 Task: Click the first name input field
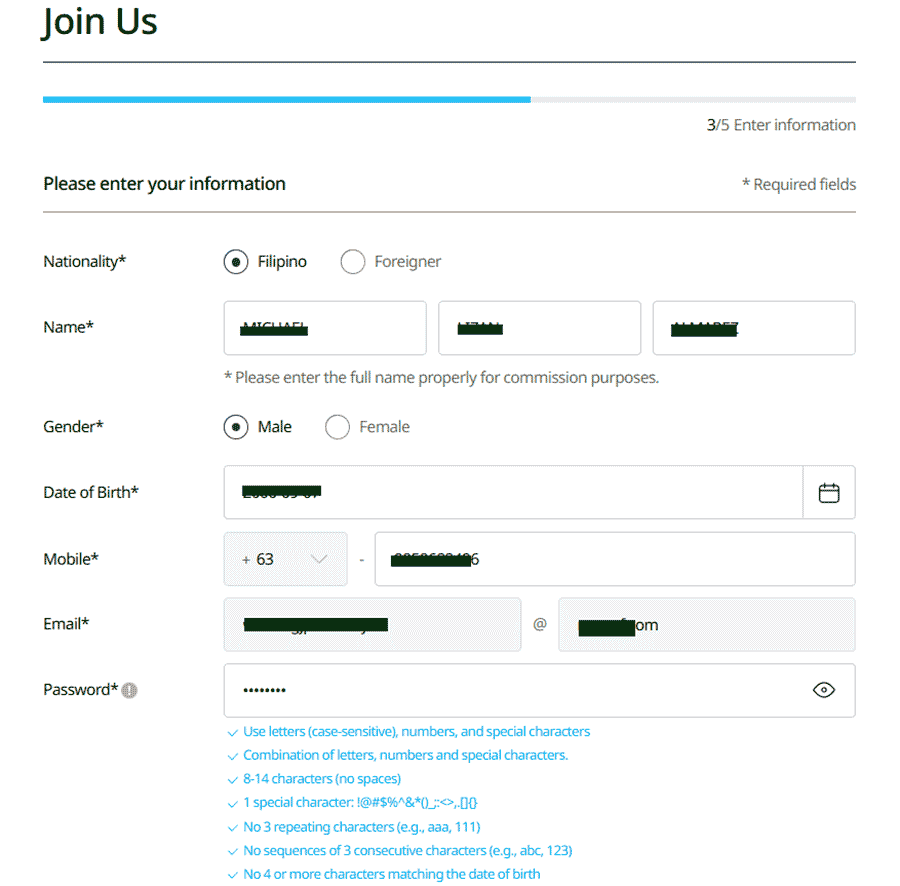coord(325,328)
